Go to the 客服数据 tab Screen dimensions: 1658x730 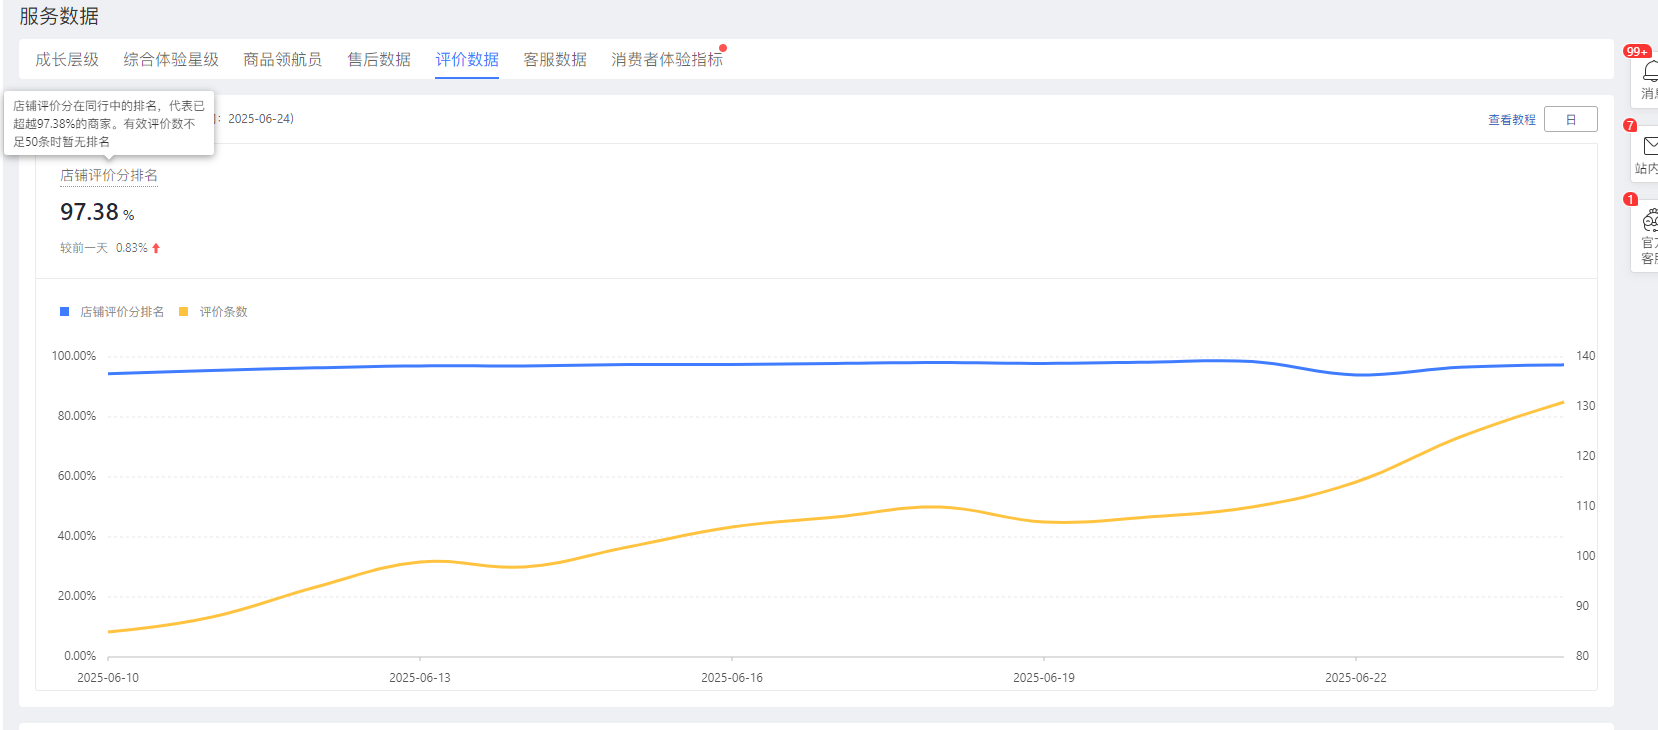coord(555,60)
